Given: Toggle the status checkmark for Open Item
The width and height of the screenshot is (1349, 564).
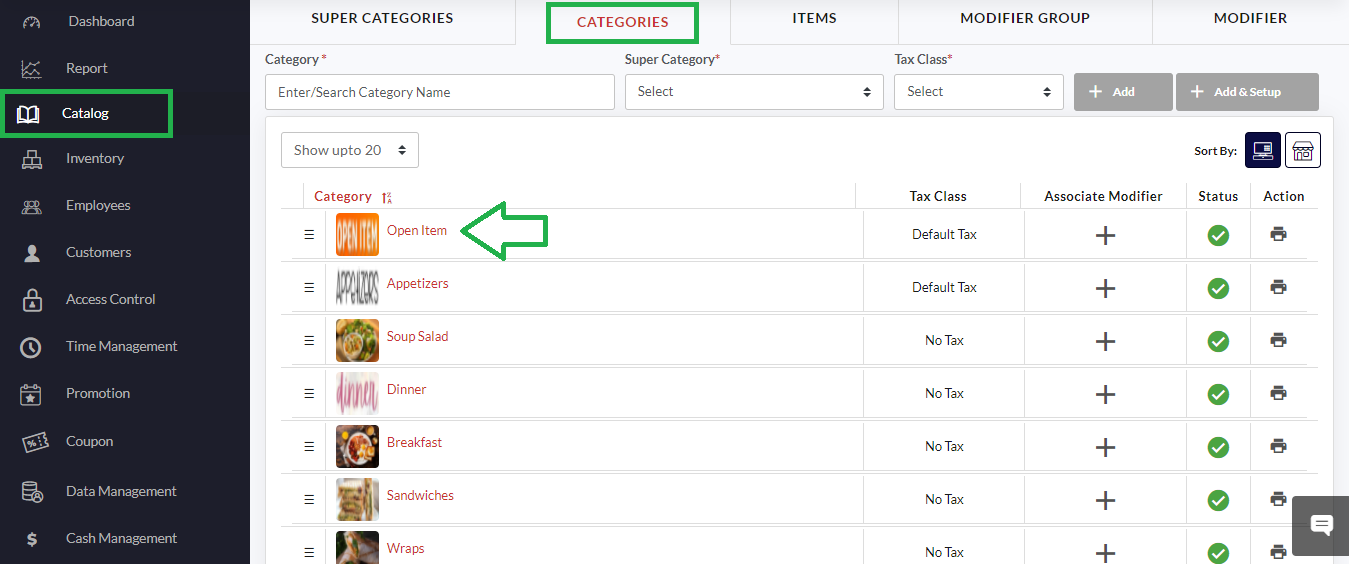Looking at the screenshot, I should 1217,235.
